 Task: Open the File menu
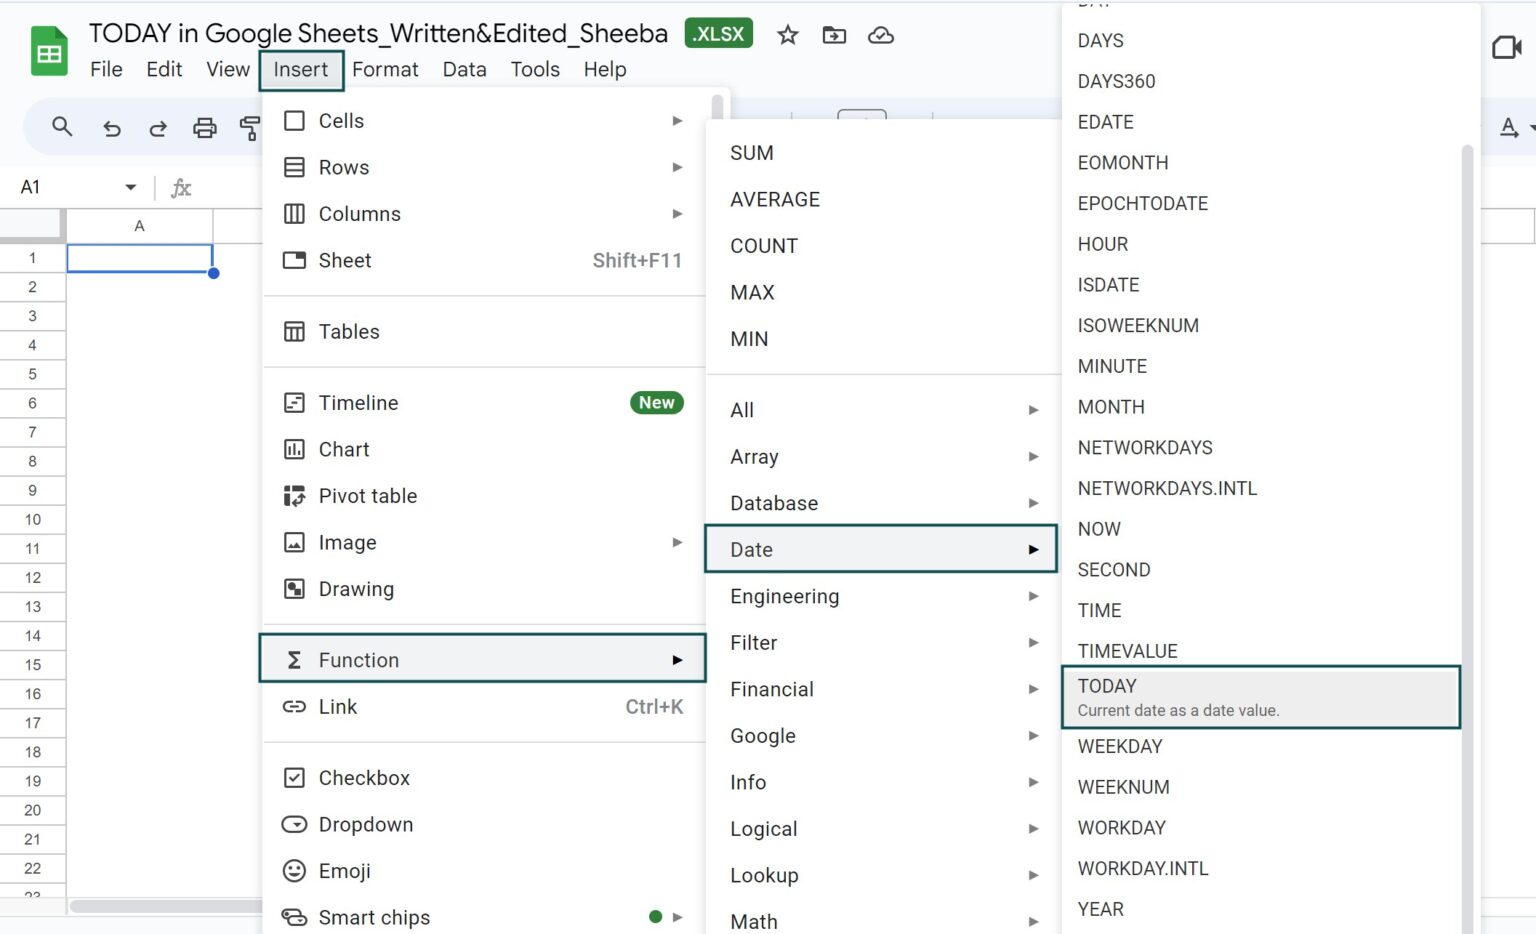click(106, 69)
